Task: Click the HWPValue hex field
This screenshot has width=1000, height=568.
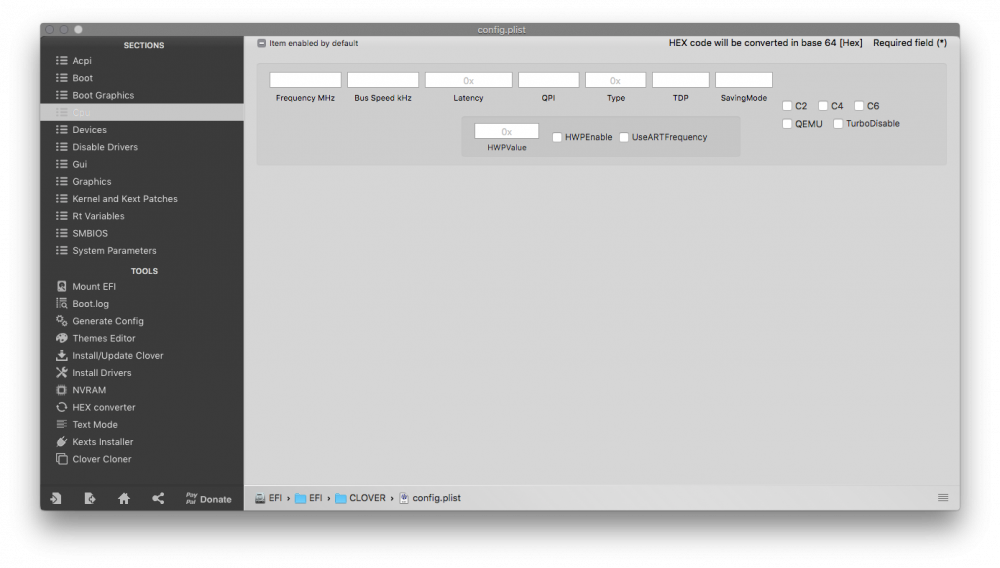Action: (x=506, y=131)
